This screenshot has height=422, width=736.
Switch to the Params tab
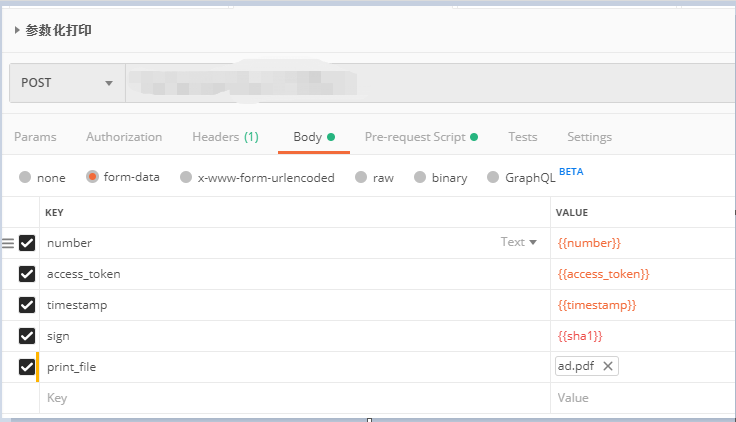(35, 137)
